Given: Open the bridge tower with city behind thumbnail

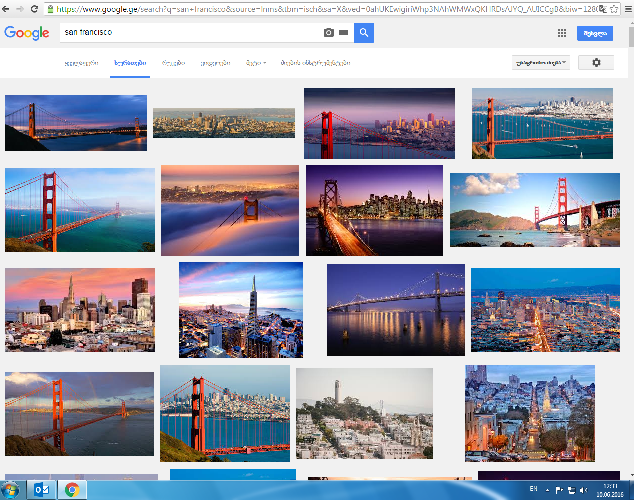Looking at the screenshot, I should pos(225,413).
